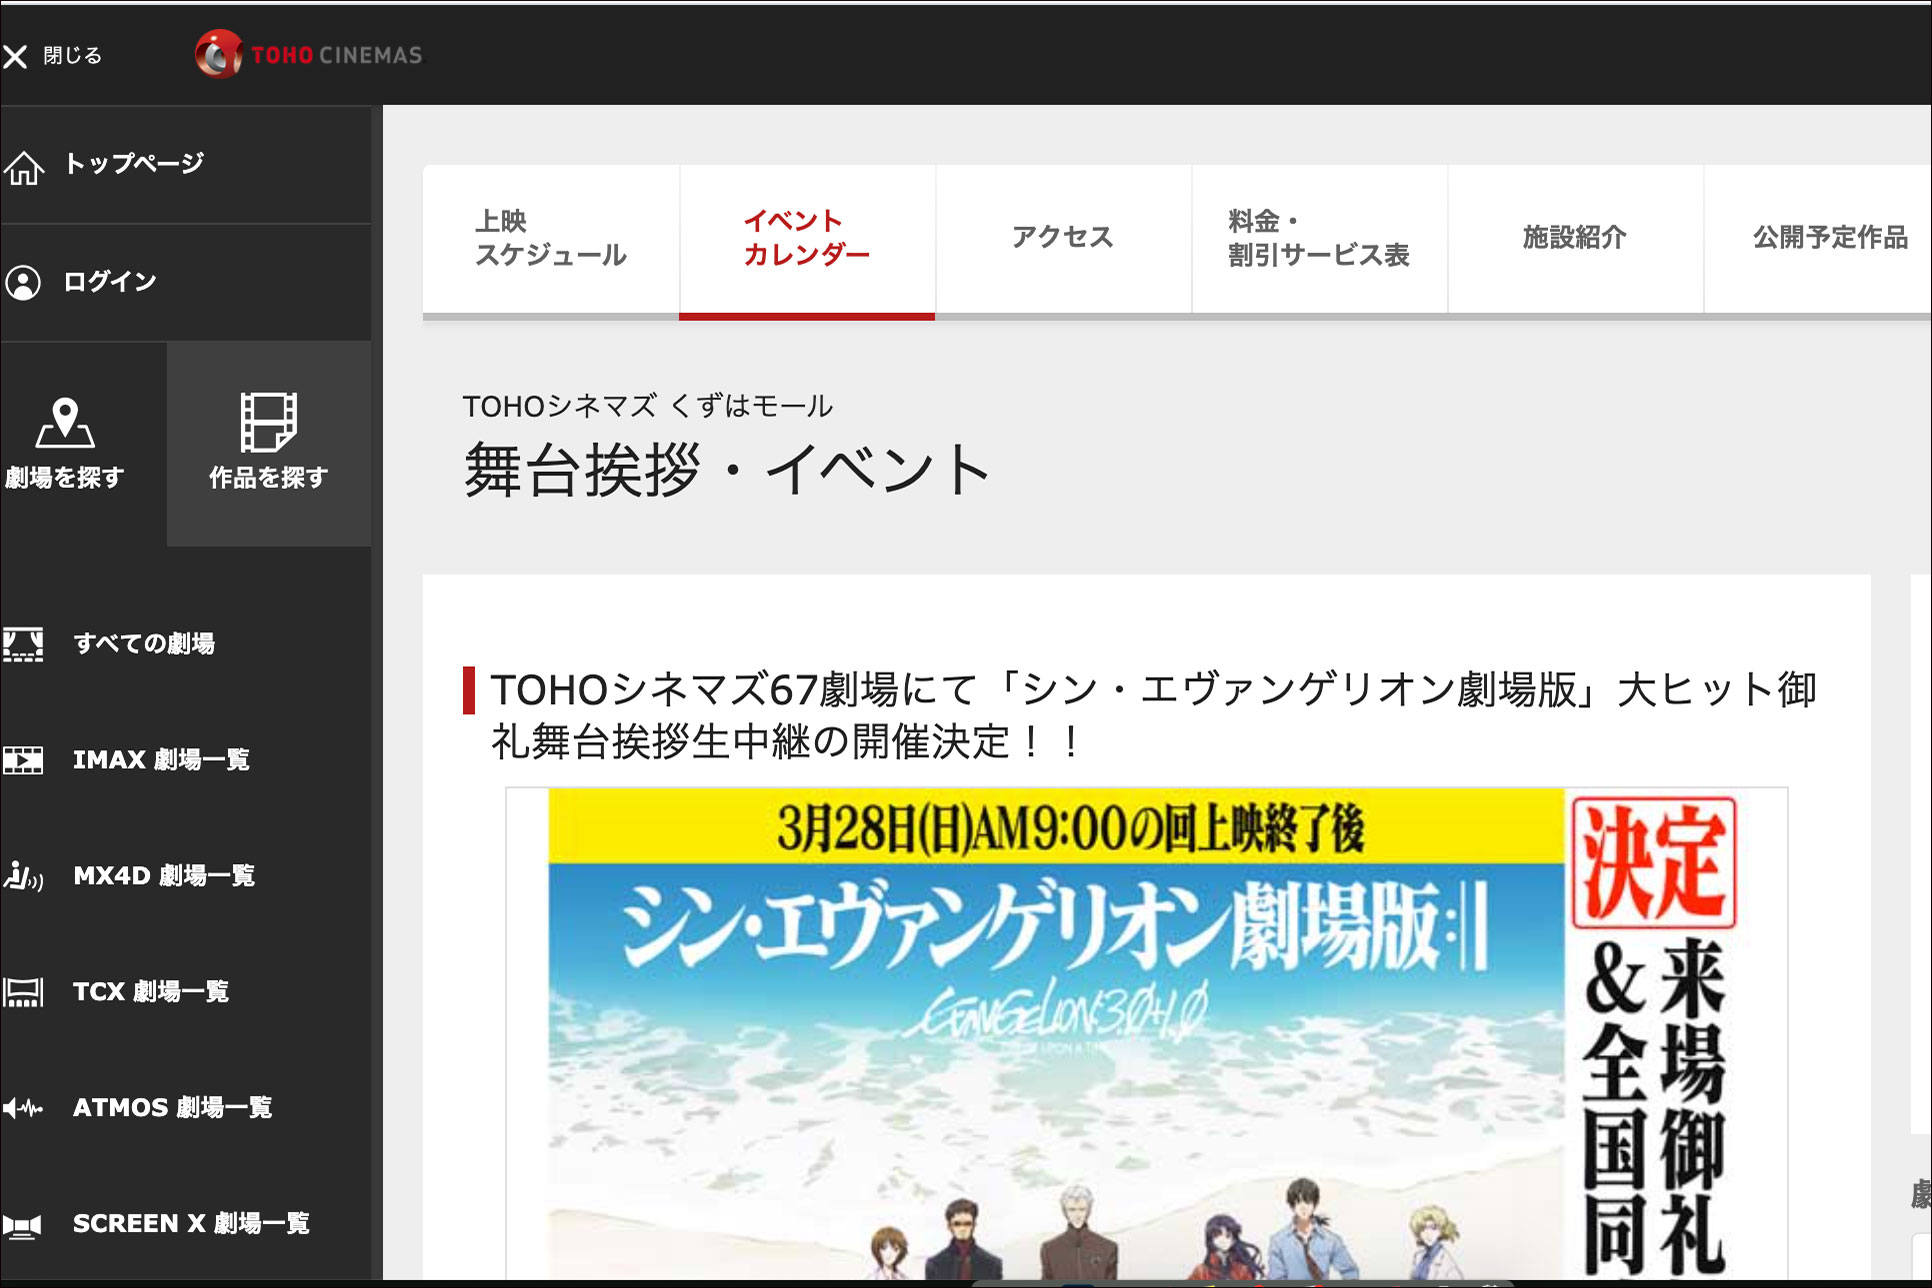
Task: Click the TOHO Cinemas logo
Action: (309, 55)
